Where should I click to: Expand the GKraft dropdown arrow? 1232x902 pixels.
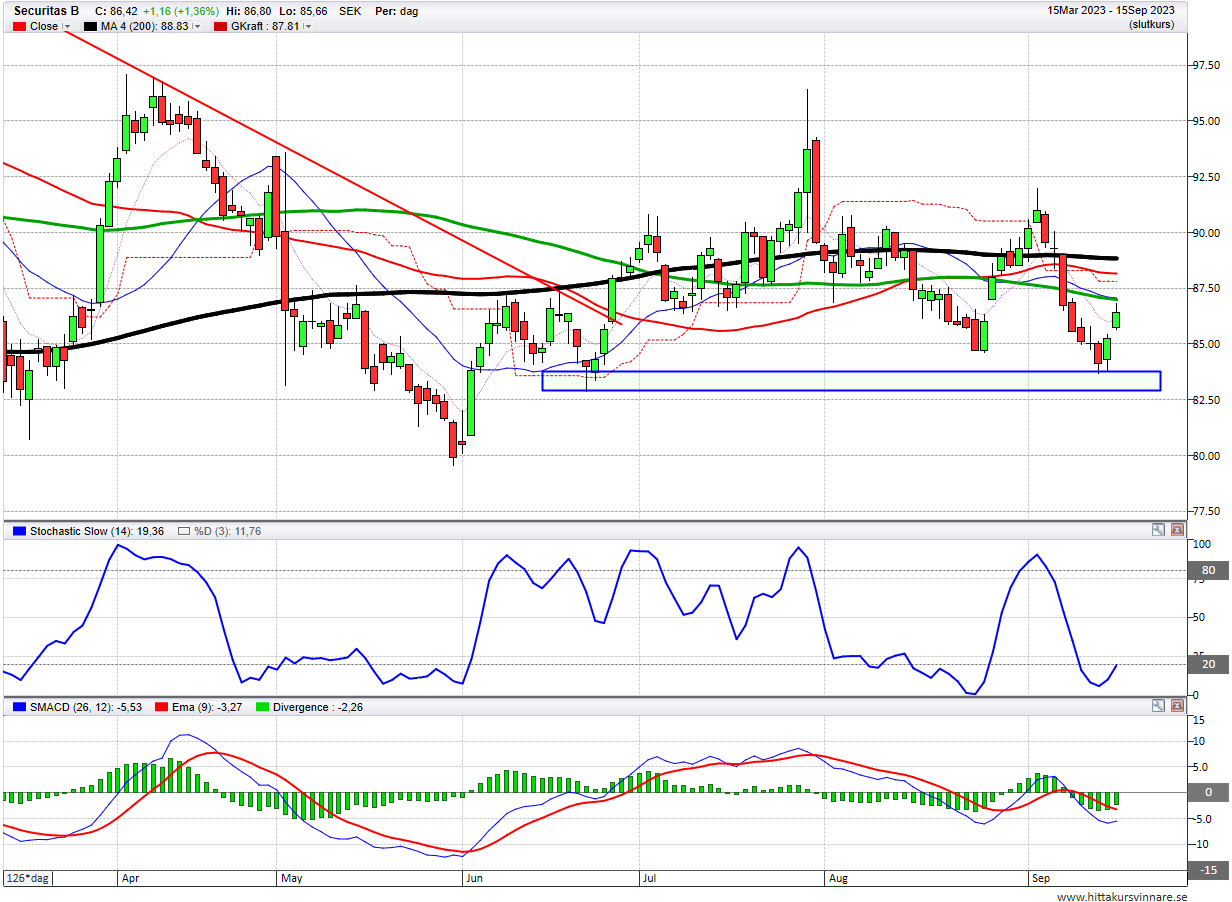click(307, 27)
